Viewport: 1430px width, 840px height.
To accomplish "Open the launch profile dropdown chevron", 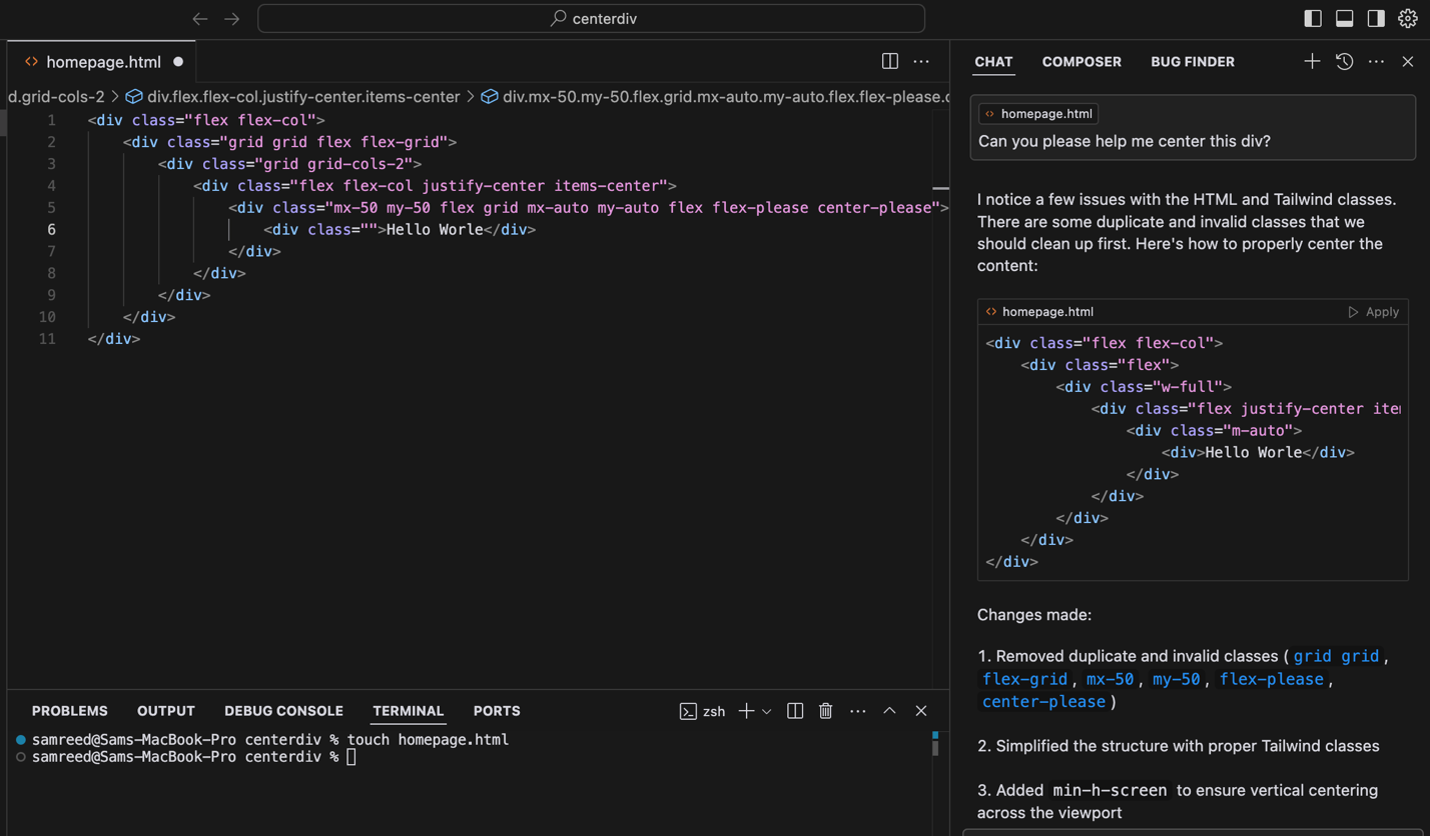I will [x=767, y=712].
